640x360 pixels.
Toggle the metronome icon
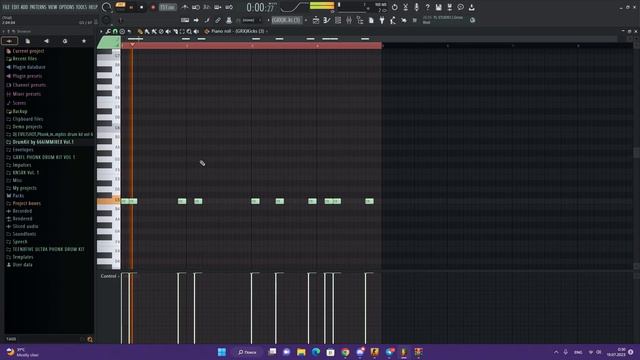(x=184, y=7)
